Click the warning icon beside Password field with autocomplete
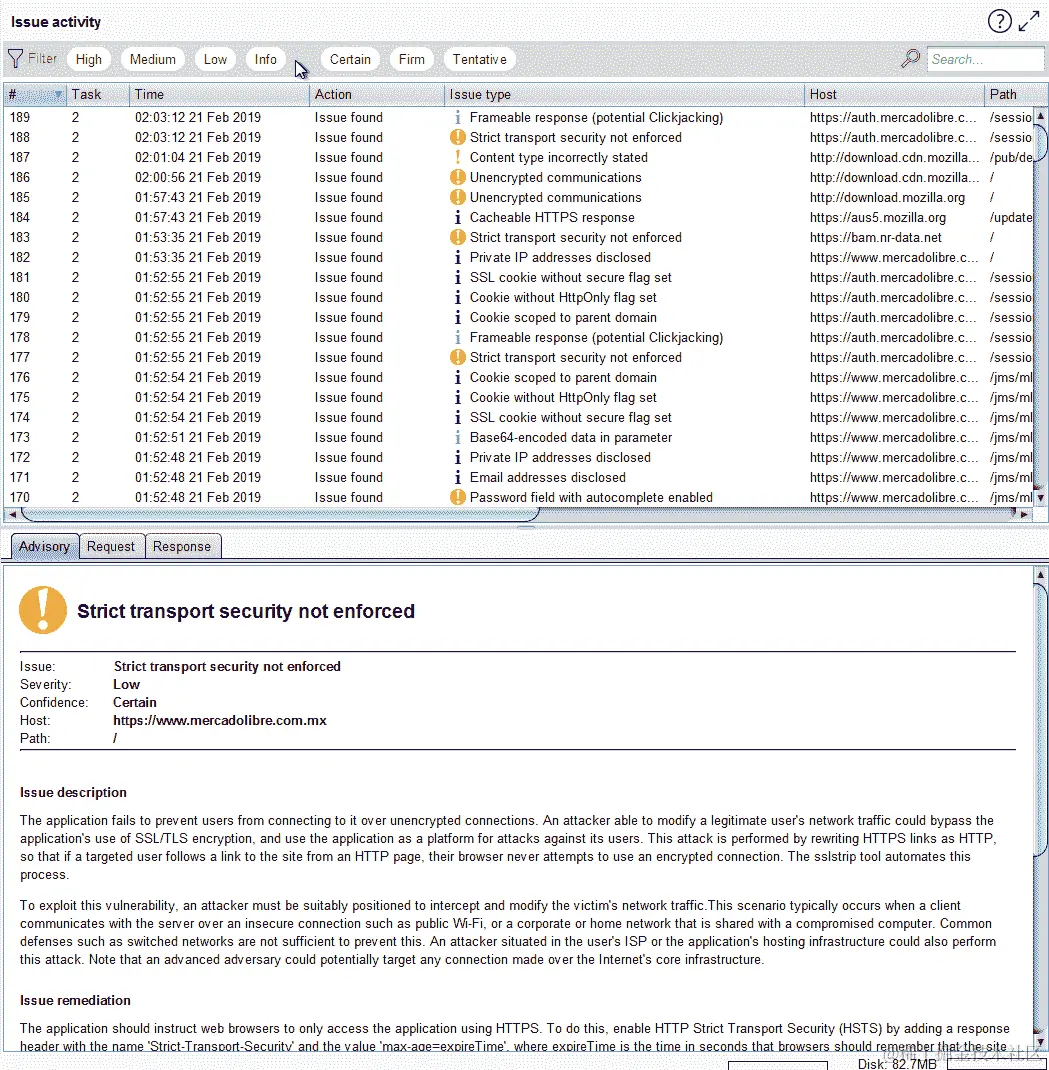This screenshot has height=1070, width=1049. tap(457, 497)
